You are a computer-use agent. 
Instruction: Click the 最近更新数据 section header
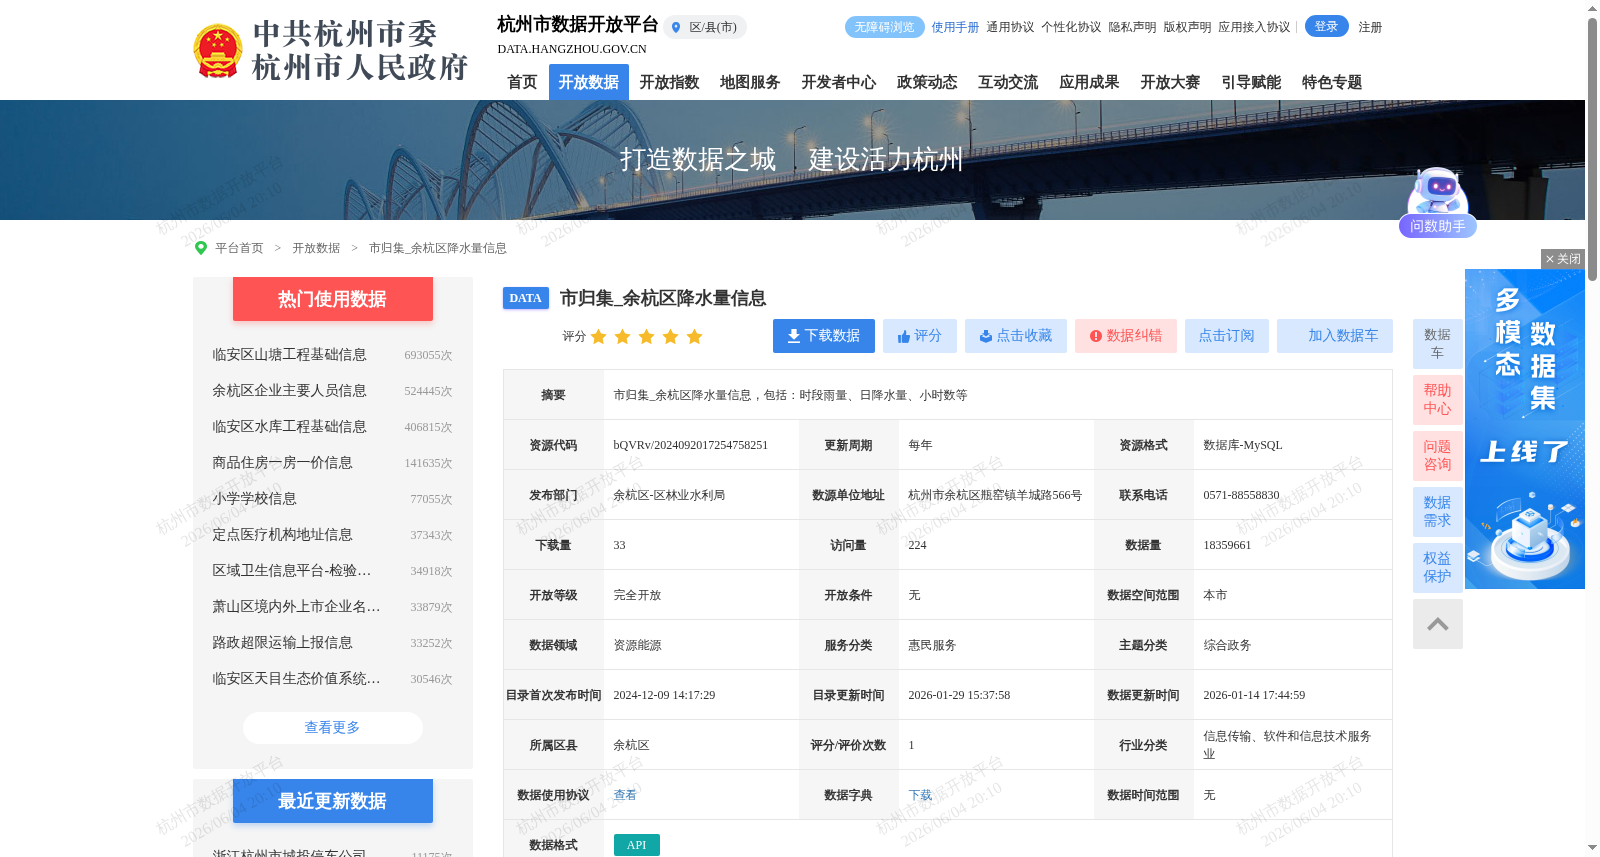coord(333,801)
